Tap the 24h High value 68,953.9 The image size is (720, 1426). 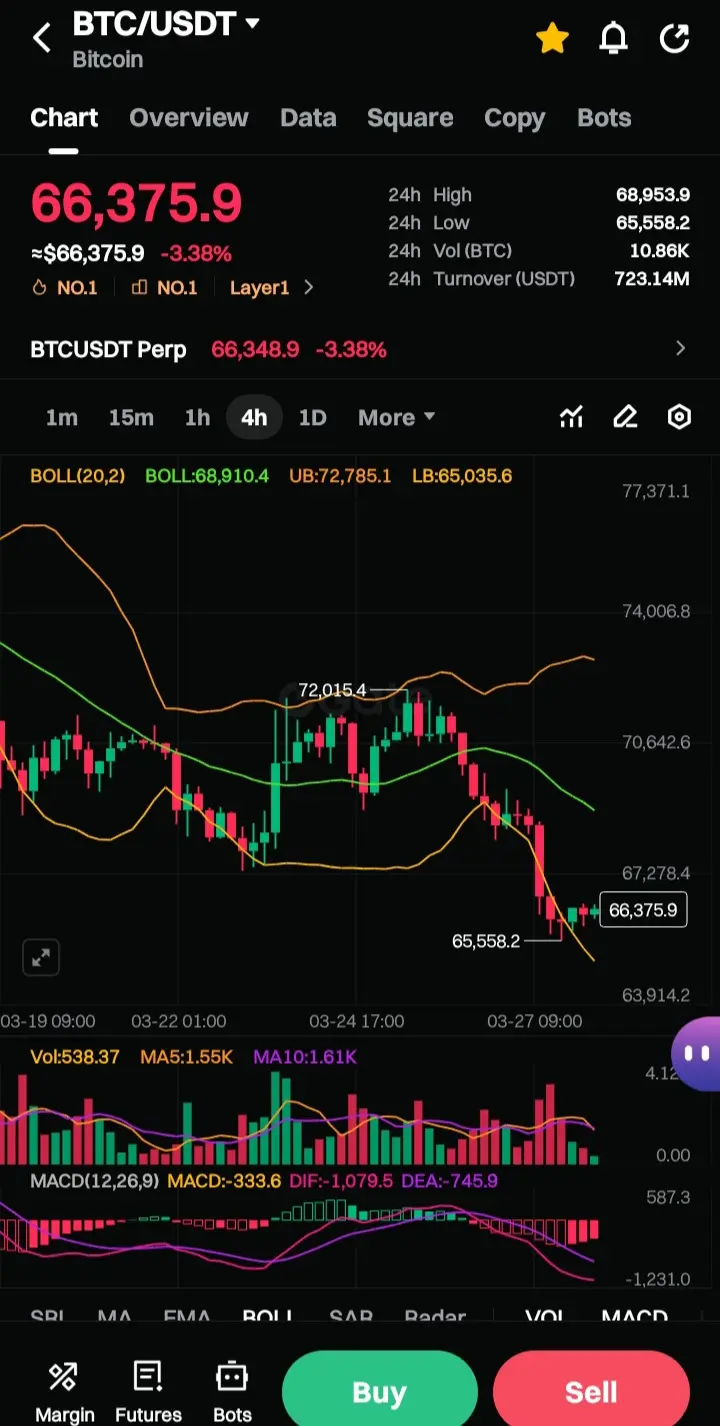(x=652, y=195)
